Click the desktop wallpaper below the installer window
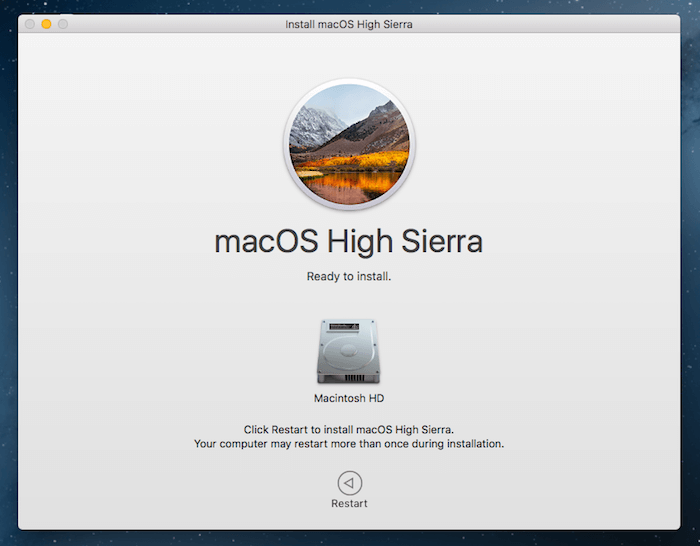Viewport: 700px width, 546px height. (349, 538)
